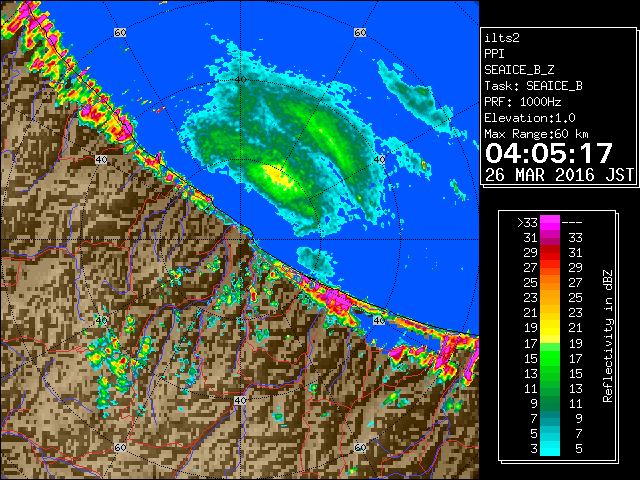Click the "40" range label on the southern ring
The height and width of the screenshot is (480, 640).
click(240, 400)
